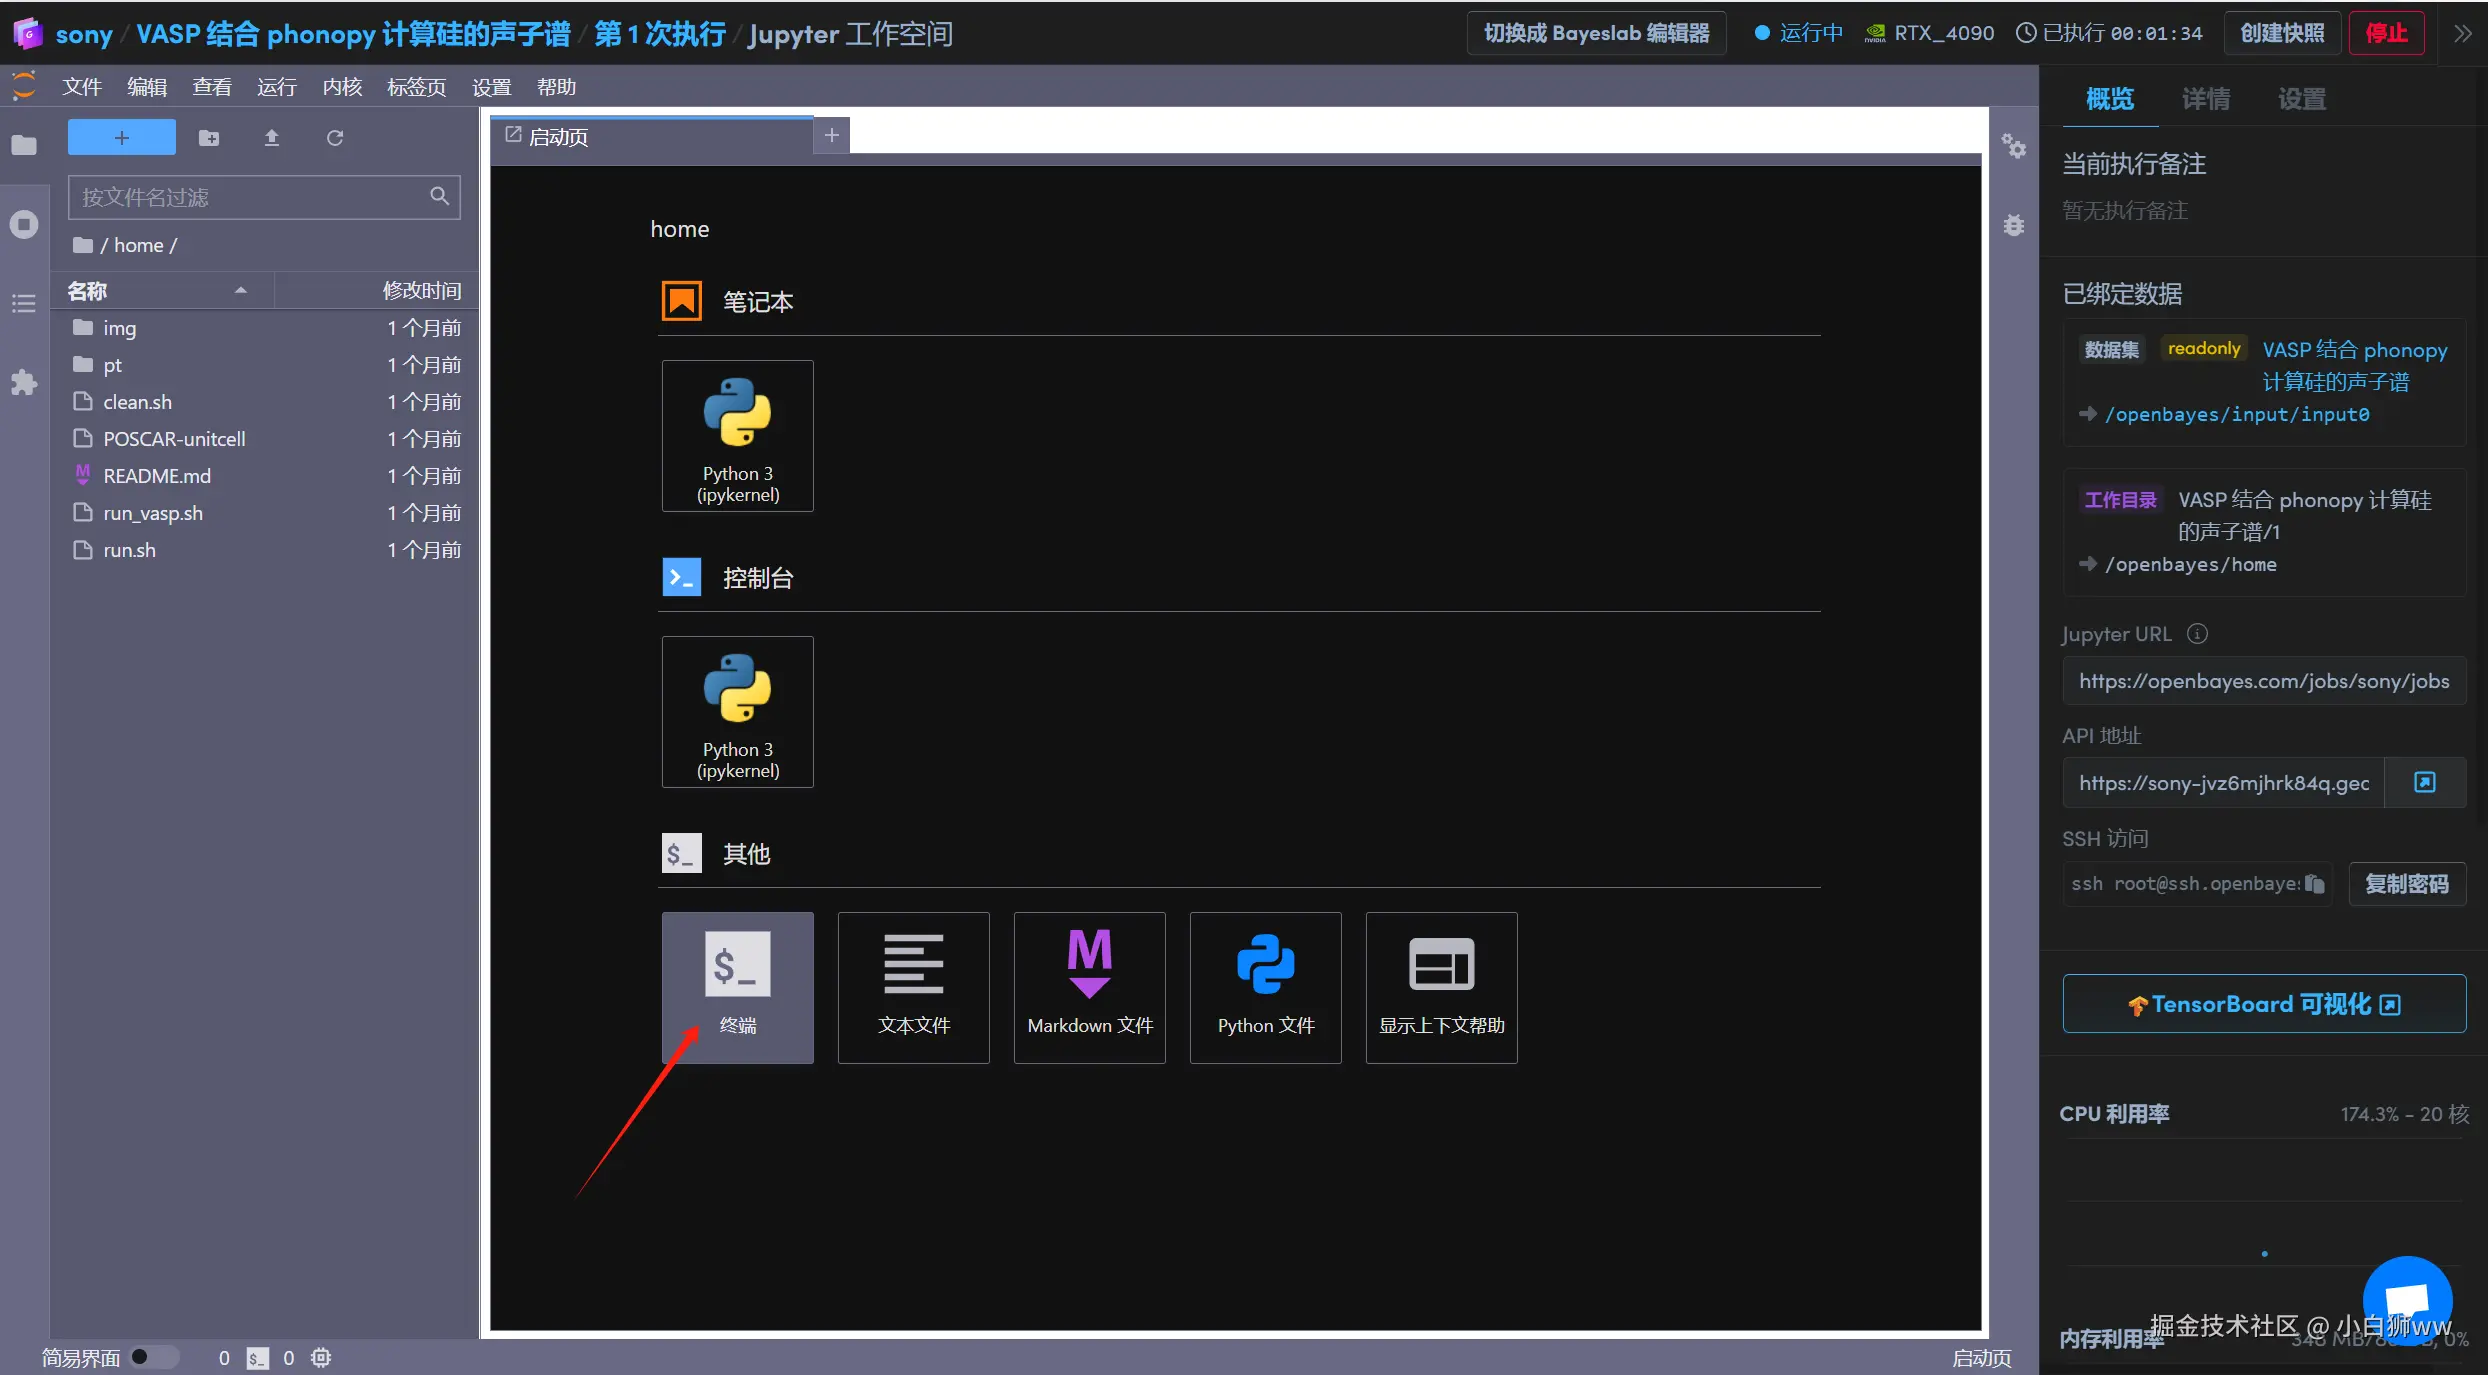
Task: Open the running kernels sidebar panel
Action: tap(24, 224)
